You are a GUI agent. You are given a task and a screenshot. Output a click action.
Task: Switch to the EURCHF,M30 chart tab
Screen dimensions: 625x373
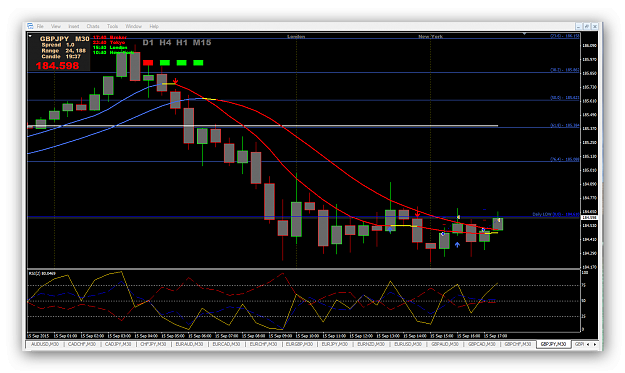click(x=263, y=344)
